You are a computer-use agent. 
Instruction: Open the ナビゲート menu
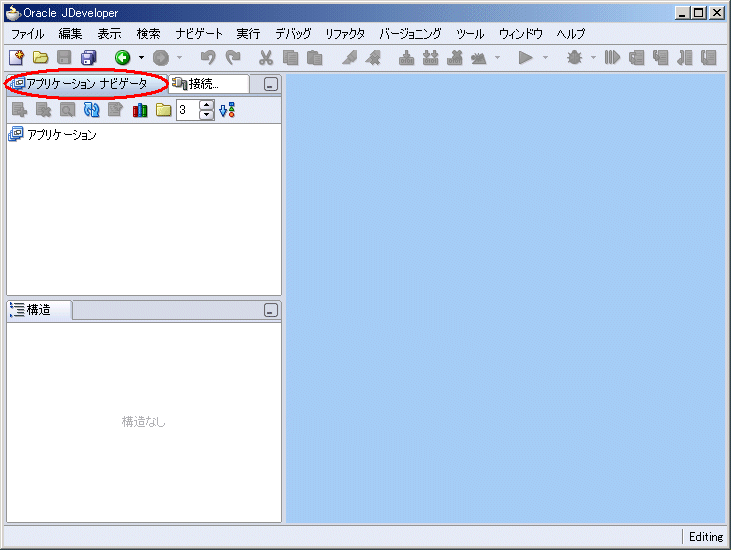199,34
